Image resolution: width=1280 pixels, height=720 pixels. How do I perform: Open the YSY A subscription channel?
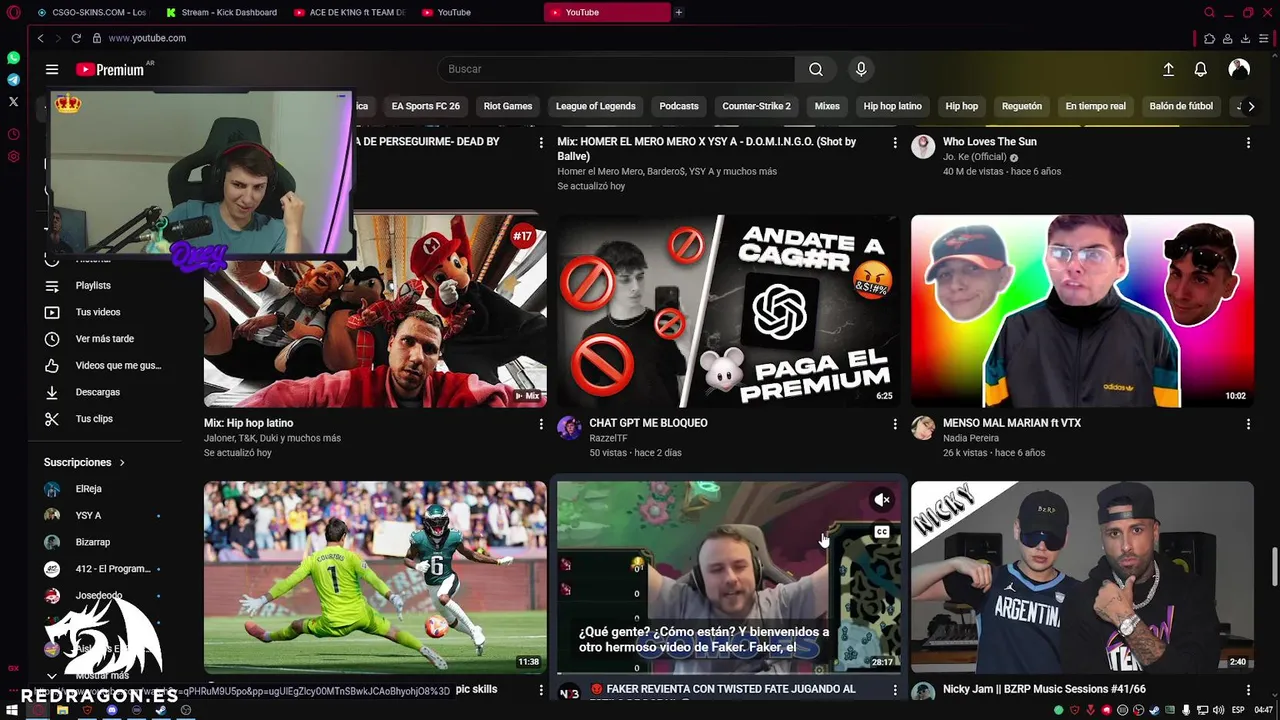pos(88,516)
